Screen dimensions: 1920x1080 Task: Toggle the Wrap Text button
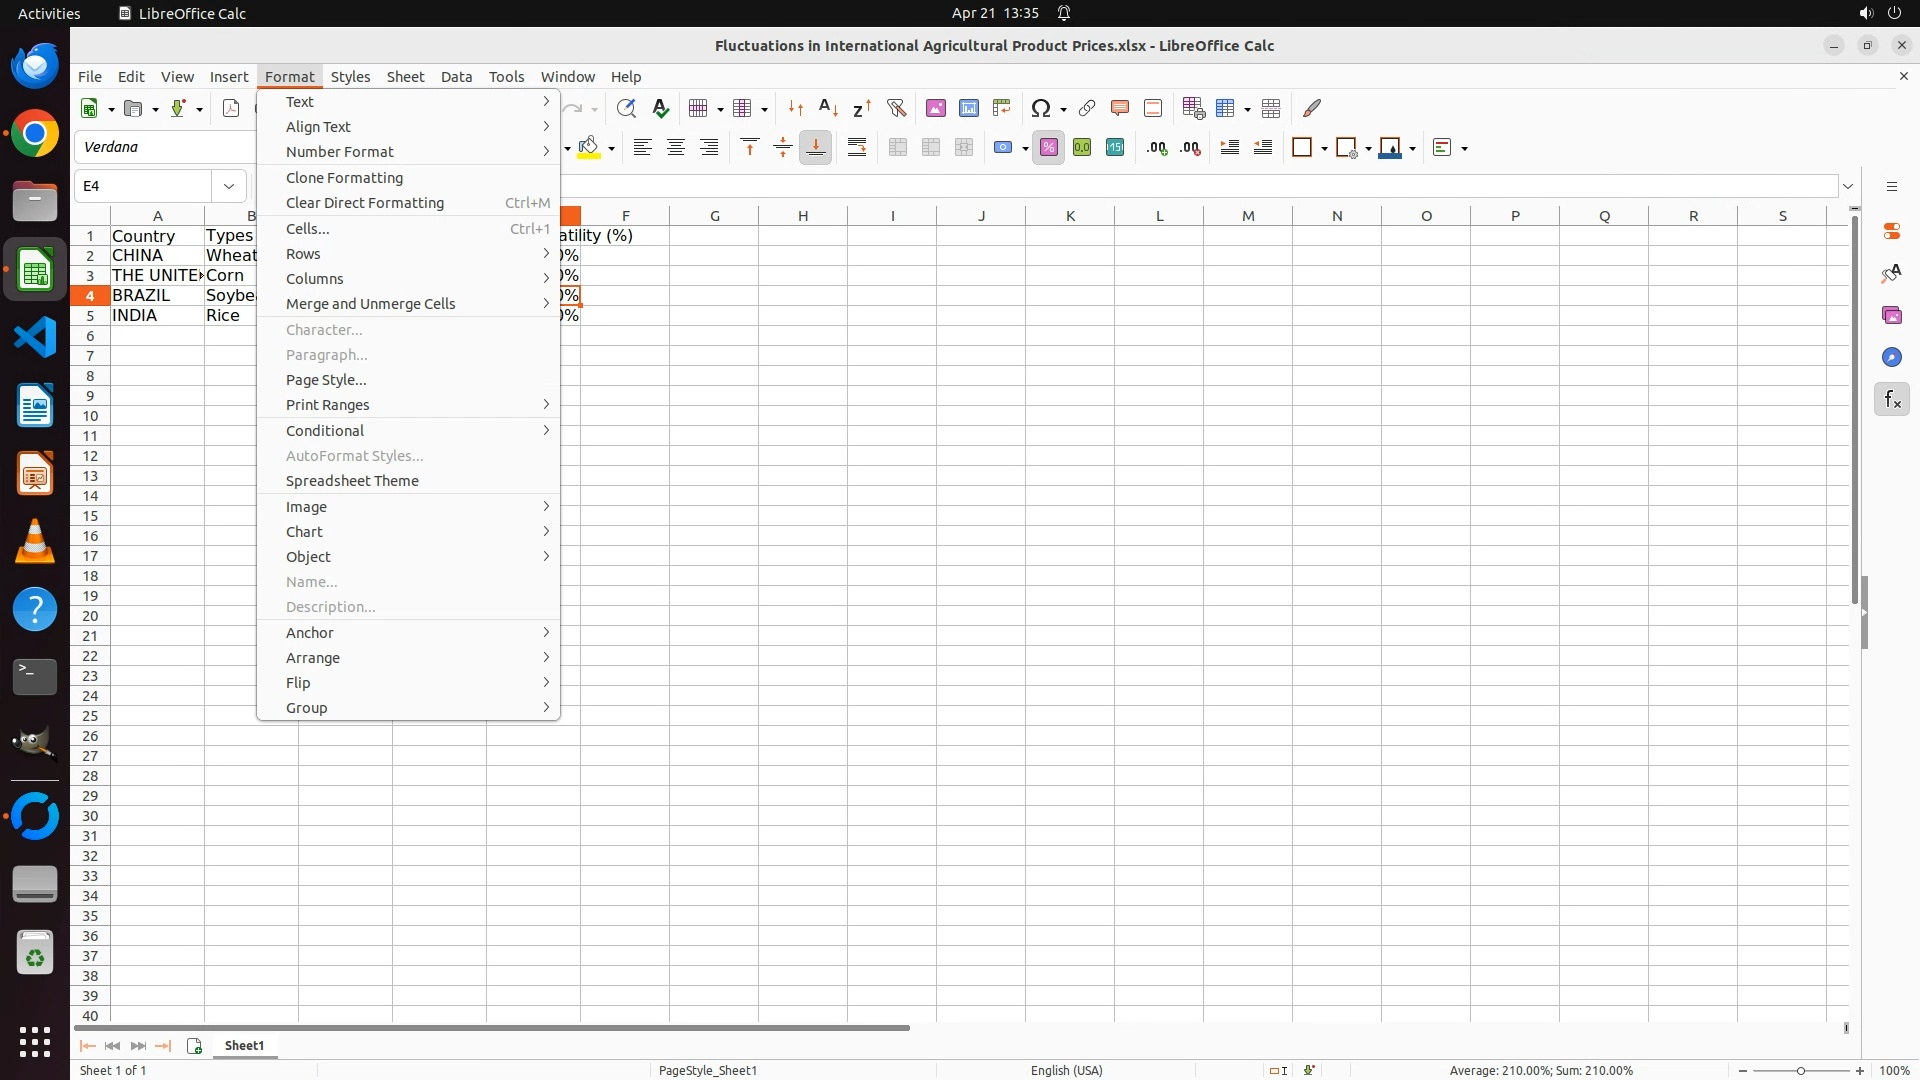coord(857,148)
